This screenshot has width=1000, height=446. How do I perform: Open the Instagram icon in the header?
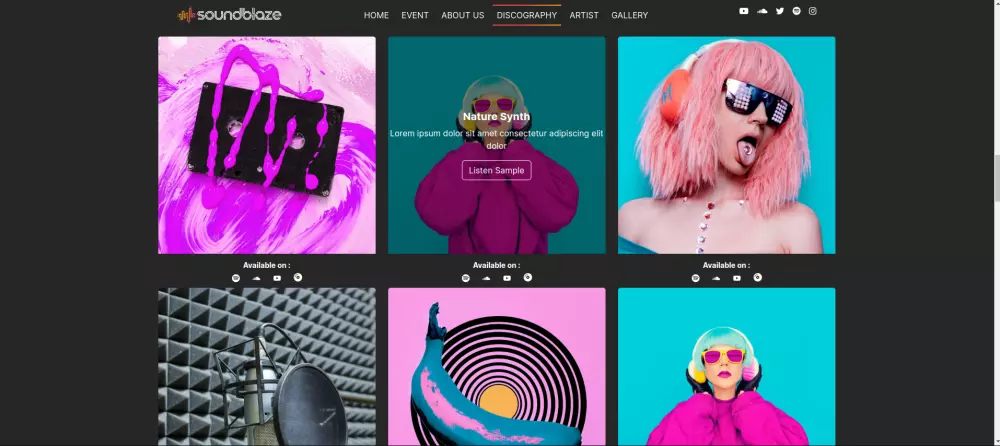coord(812,11)
